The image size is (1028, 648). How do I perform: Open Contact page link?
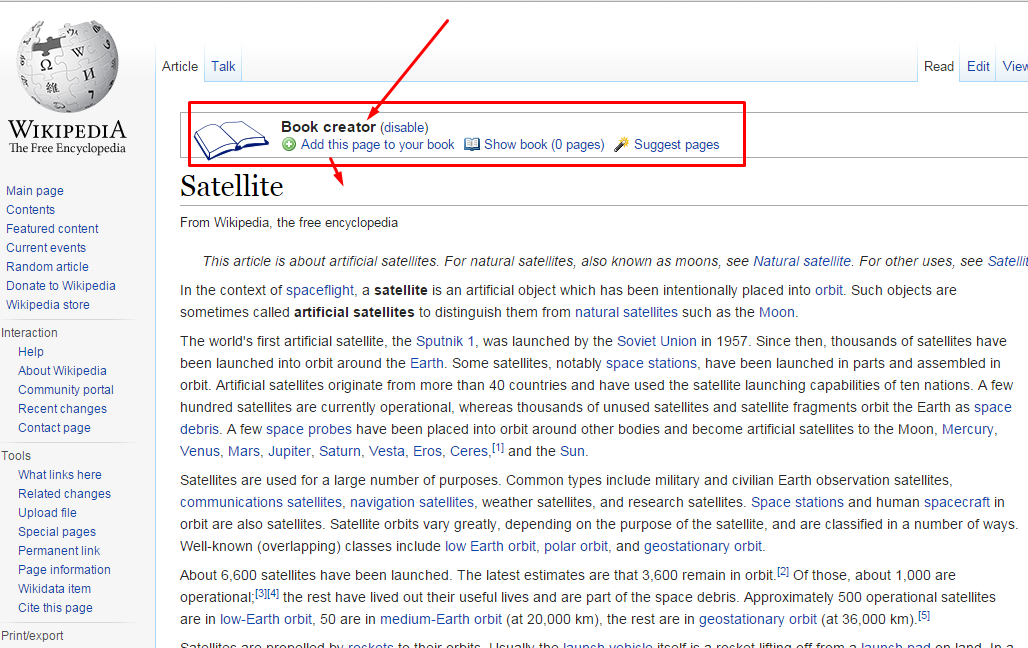54,428
